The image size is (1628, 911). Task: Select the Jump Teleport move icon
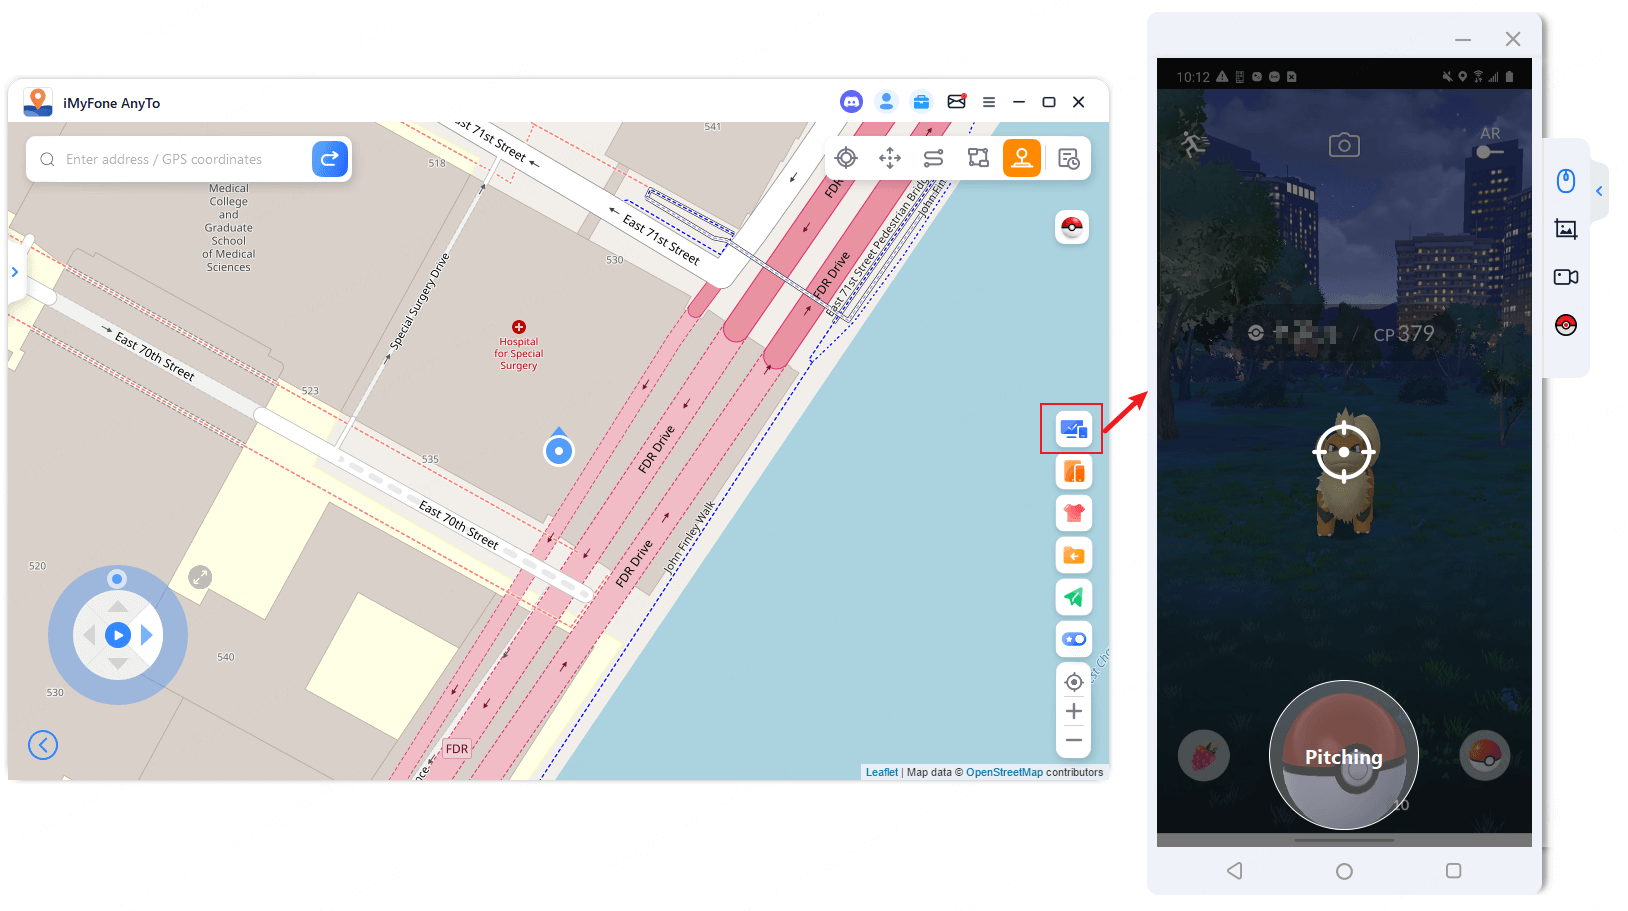[x=890, y=158]
